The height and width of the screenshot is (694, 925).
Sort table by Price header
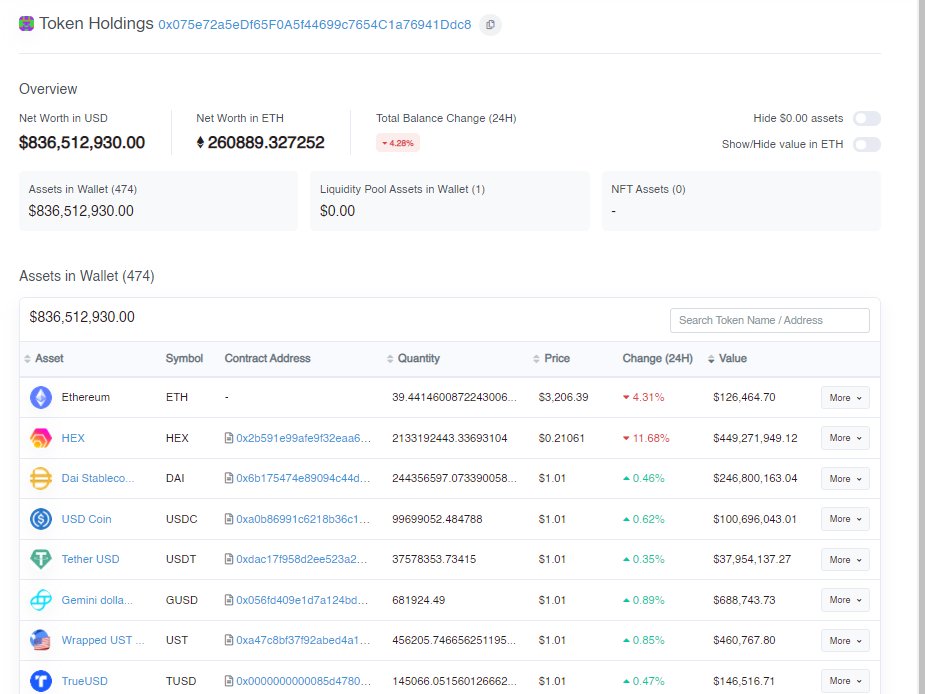point(557,358)
